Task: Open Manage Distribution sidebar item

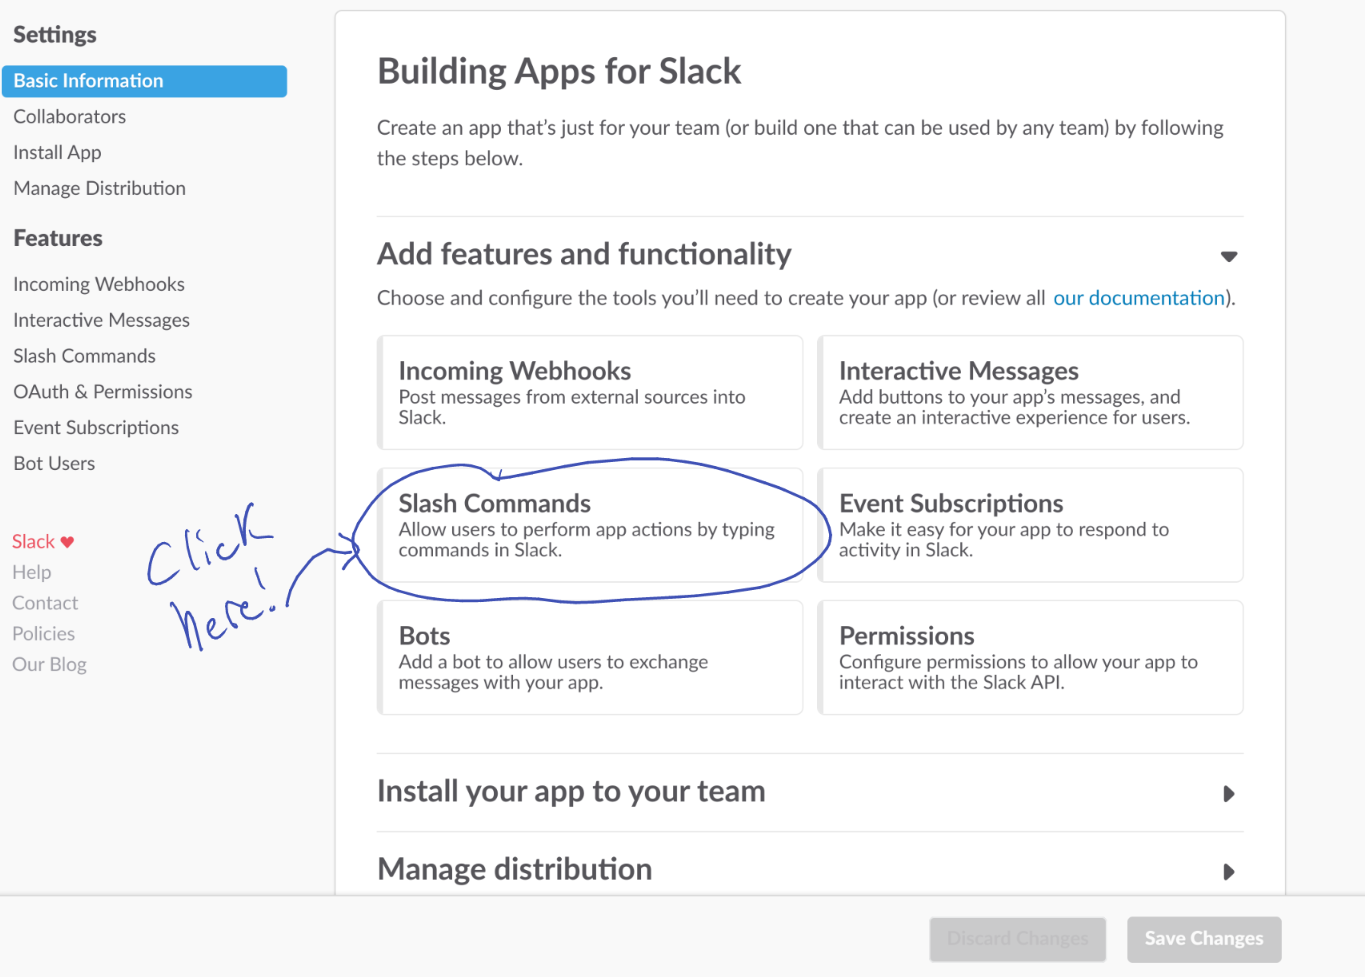Action: (x=99, y=189)
